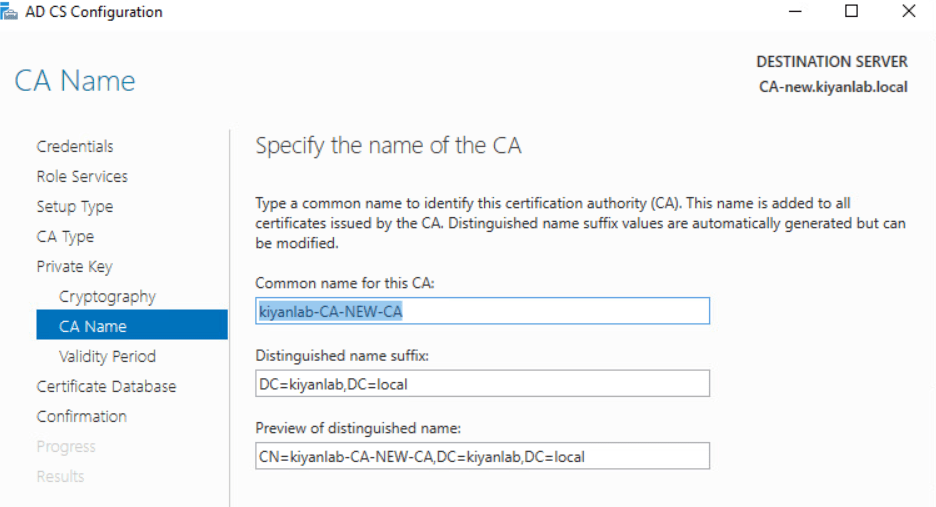
Task: Select the highlighted CA Name step
Action: 93,326
